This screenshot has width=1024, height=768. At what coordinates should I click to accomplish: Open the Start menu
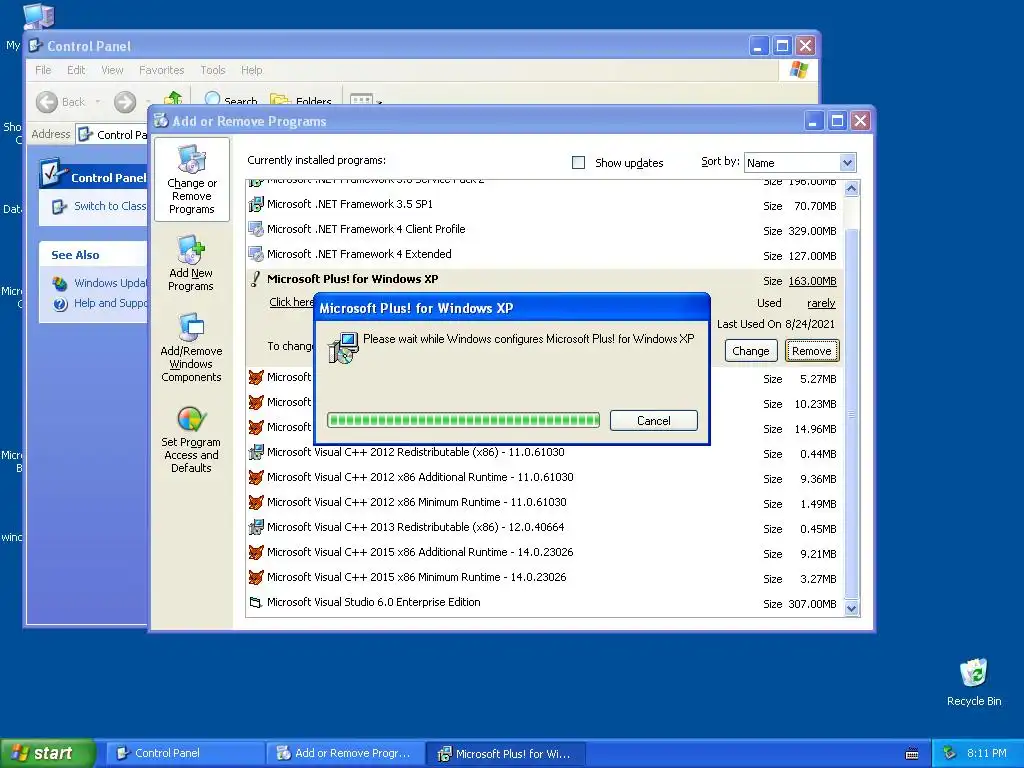click(48, 753)
